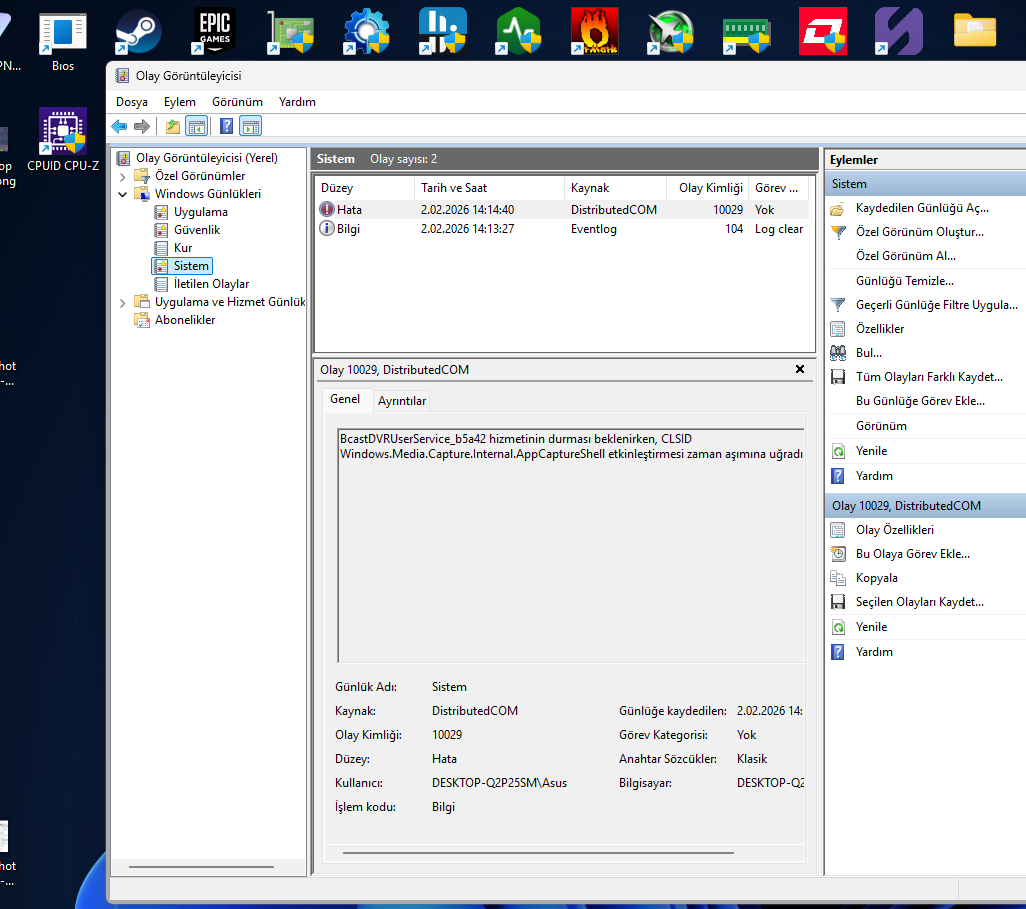Click Bu Olaya Görev Ekle icon

pos(838,554)
